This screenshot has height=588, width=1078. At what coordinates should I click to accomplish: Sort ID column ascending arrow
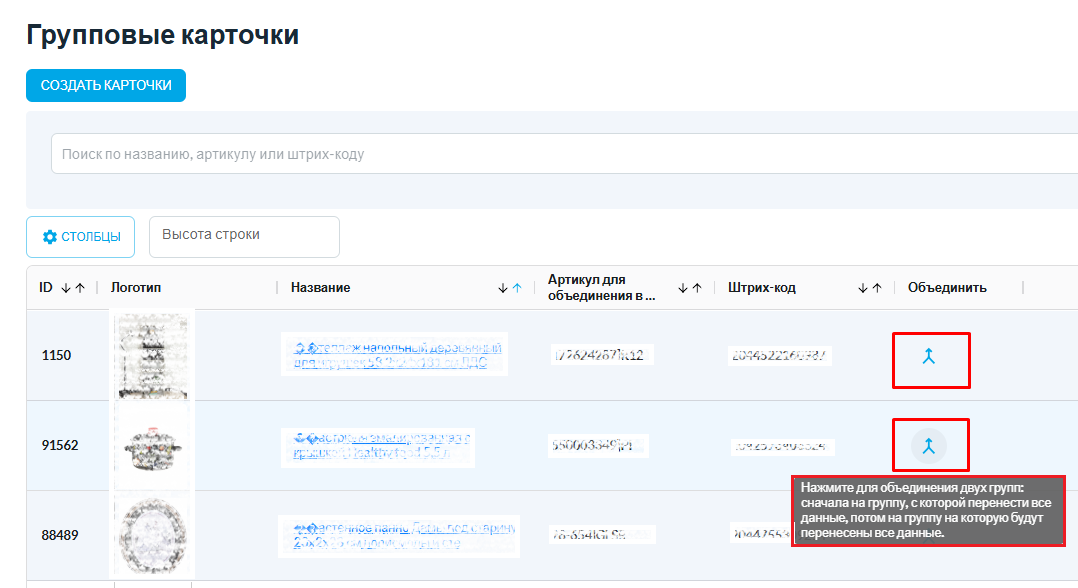(80, 288)
